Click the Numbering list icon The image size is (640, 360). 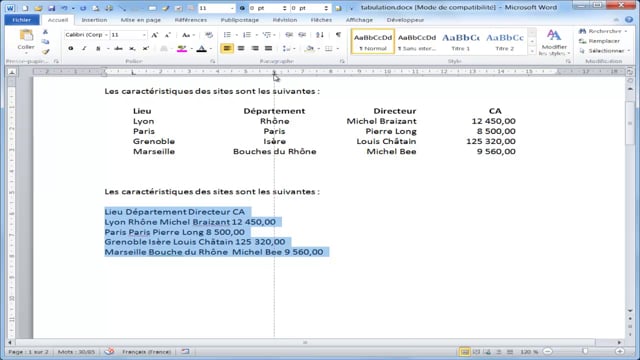tap(247, 35)
